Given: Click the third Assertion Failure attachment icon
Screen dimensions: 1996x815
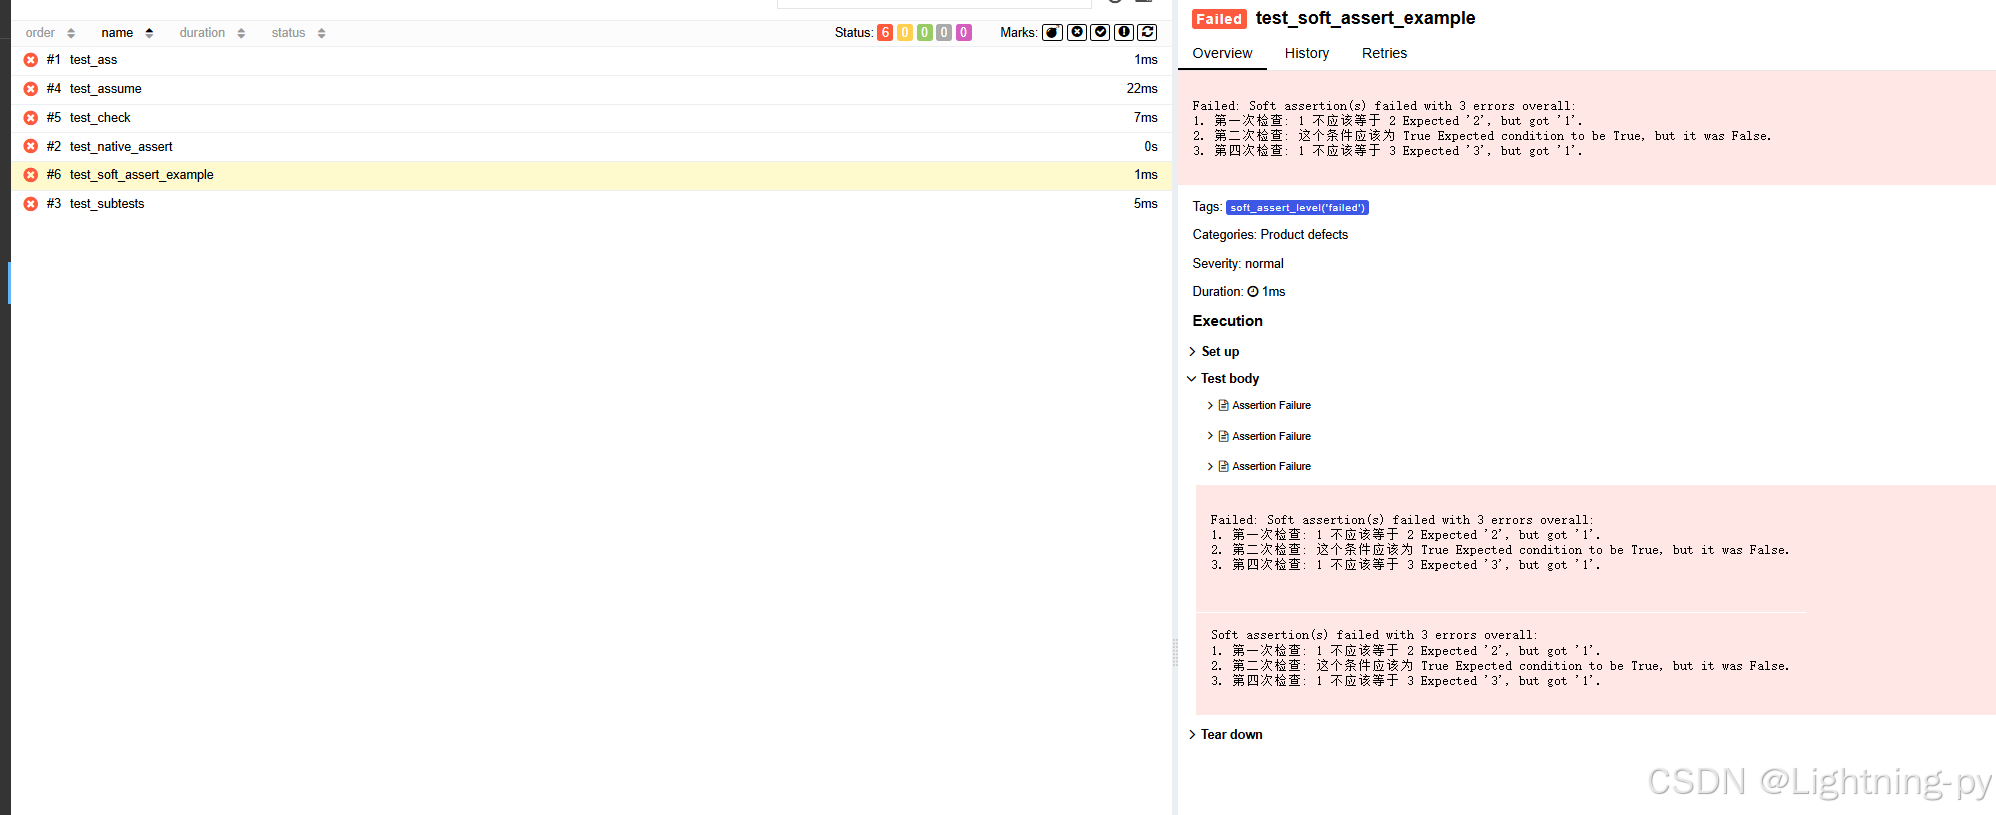Looking at the screenshot, I should 1223,466.
